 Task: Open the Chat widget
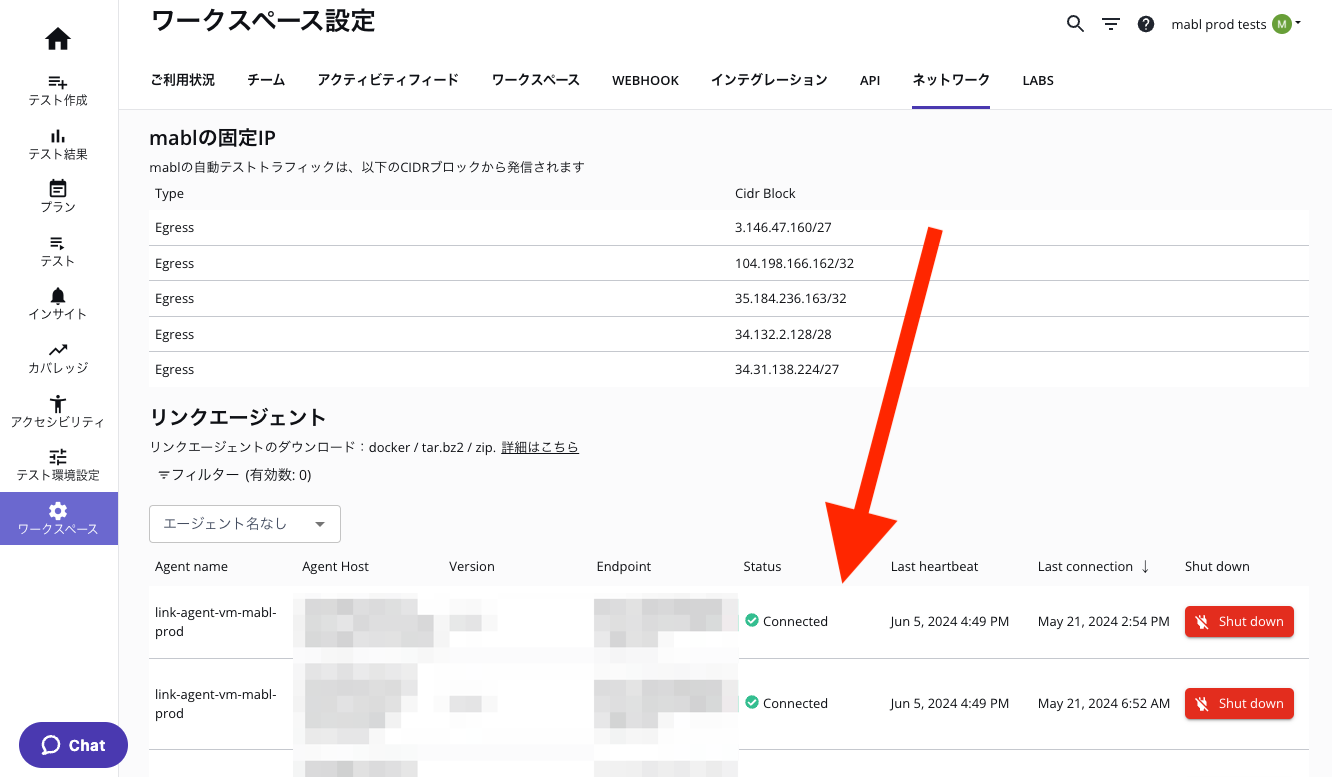73,745
